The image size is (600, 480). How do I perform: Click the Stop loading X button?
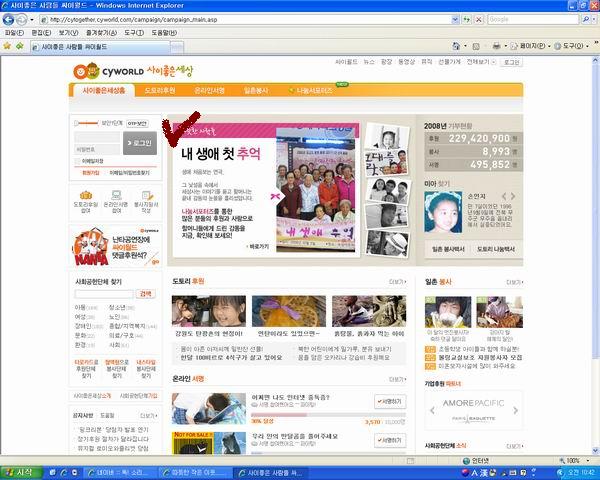pyautogui.click(x=479, y=19)
